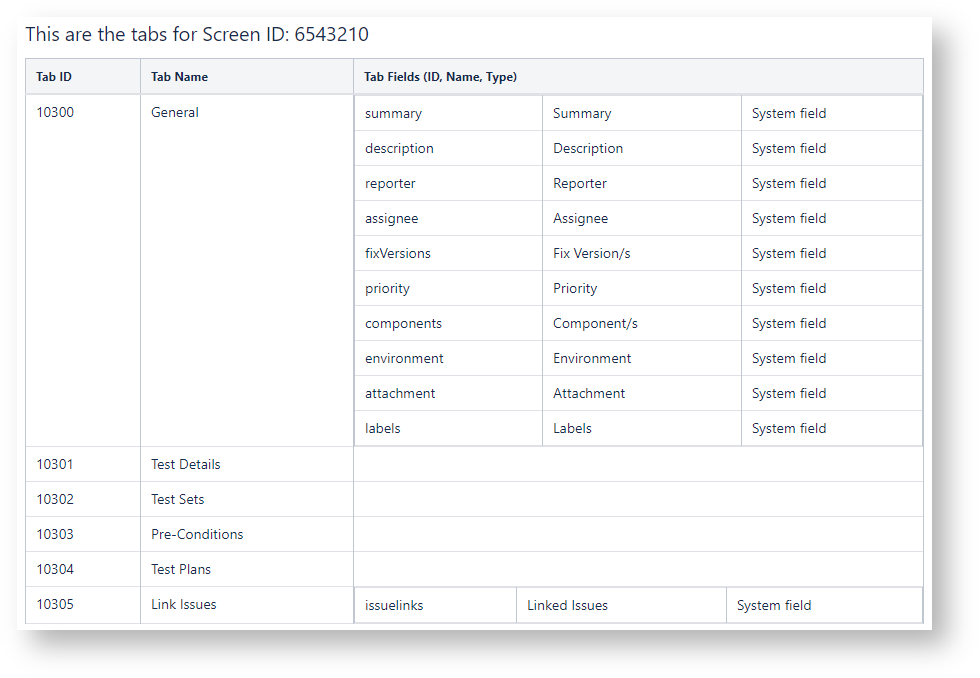Click the Tab ID column header
This screenshot has height=678, width=980.
coord(54,77)
